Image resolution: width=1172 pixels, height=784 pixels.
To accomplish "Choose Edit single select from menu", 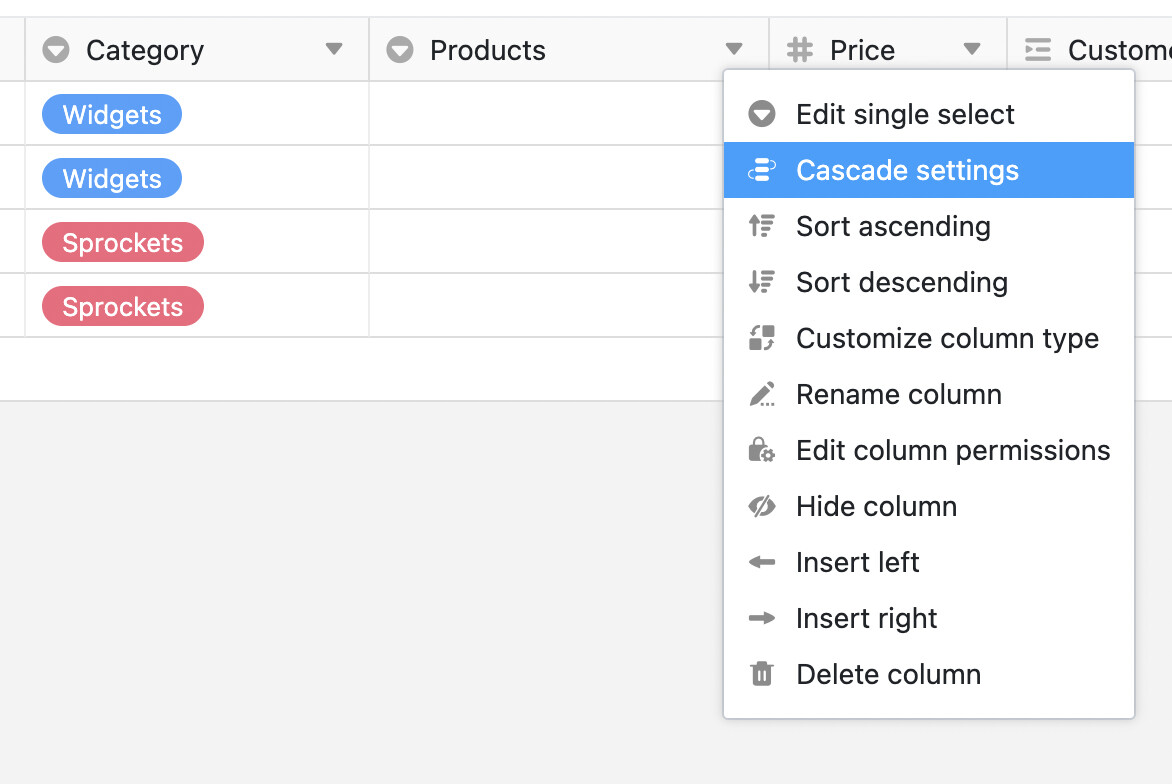I will click(x=905, y=115).
